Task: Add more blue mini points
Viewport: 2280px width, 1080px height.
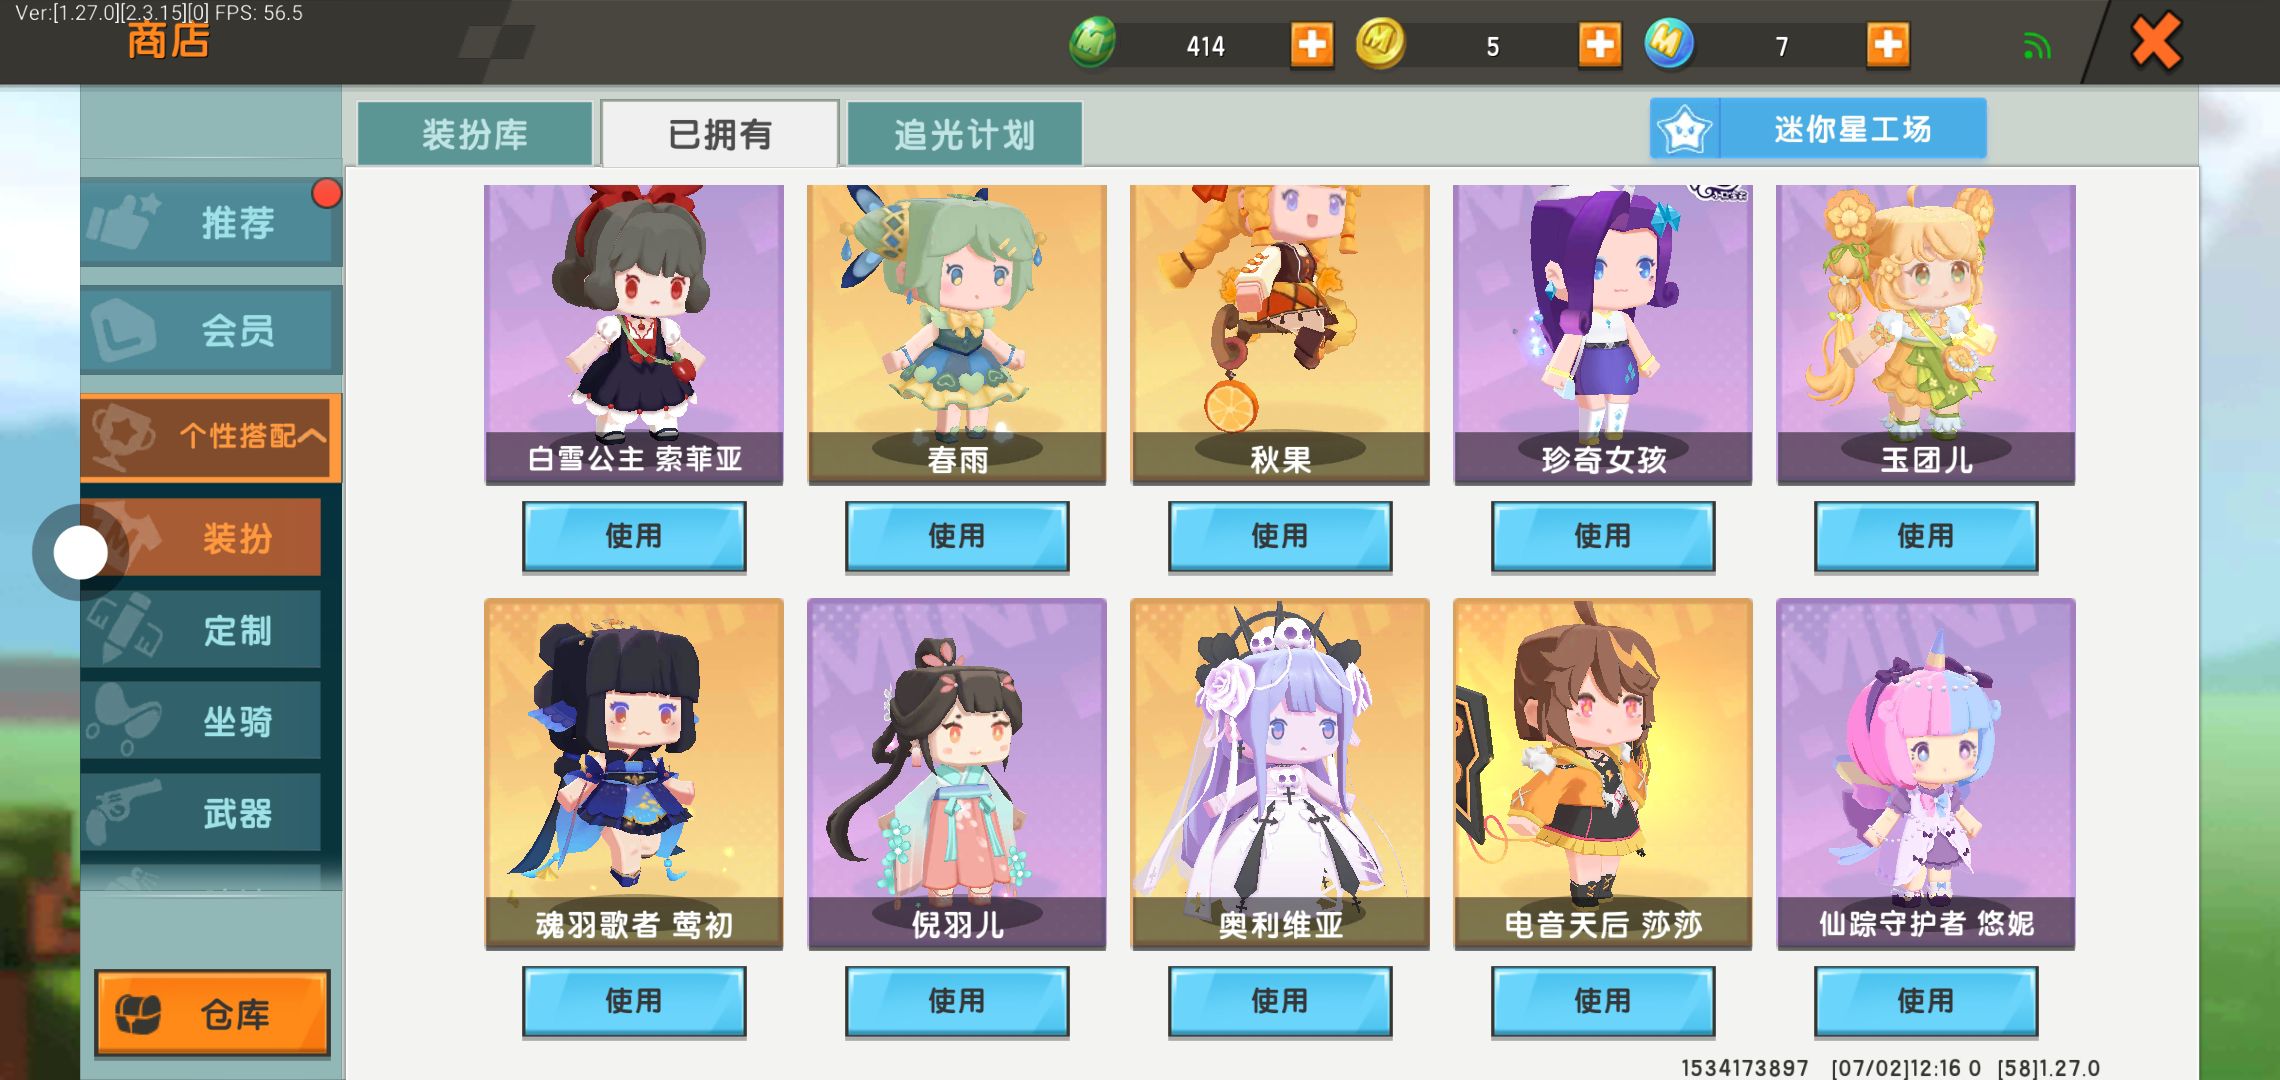Action: (1887, 45)
